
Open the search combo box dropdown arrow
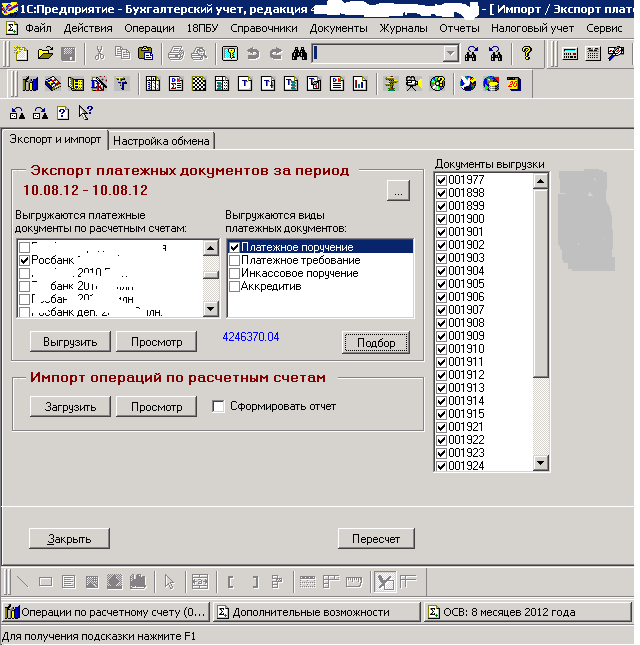point(451,53)
